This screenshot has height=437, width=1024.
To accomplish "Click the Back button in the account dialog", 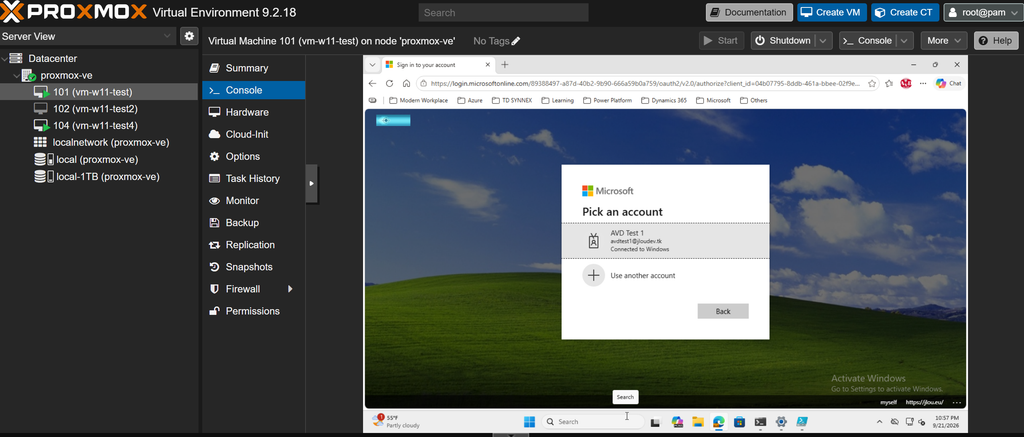I will coord(722,311).
